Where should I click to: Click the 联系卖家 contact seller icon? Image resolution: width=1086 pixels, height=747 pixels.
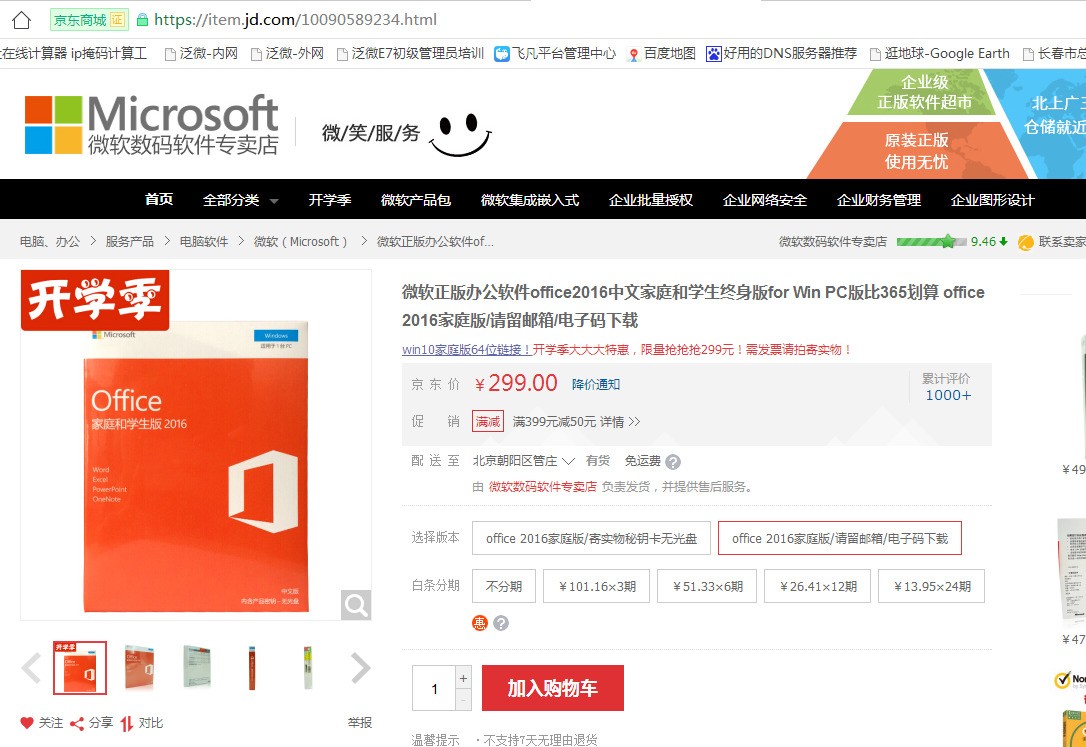pyautogui.click(x=1026, y=242)
